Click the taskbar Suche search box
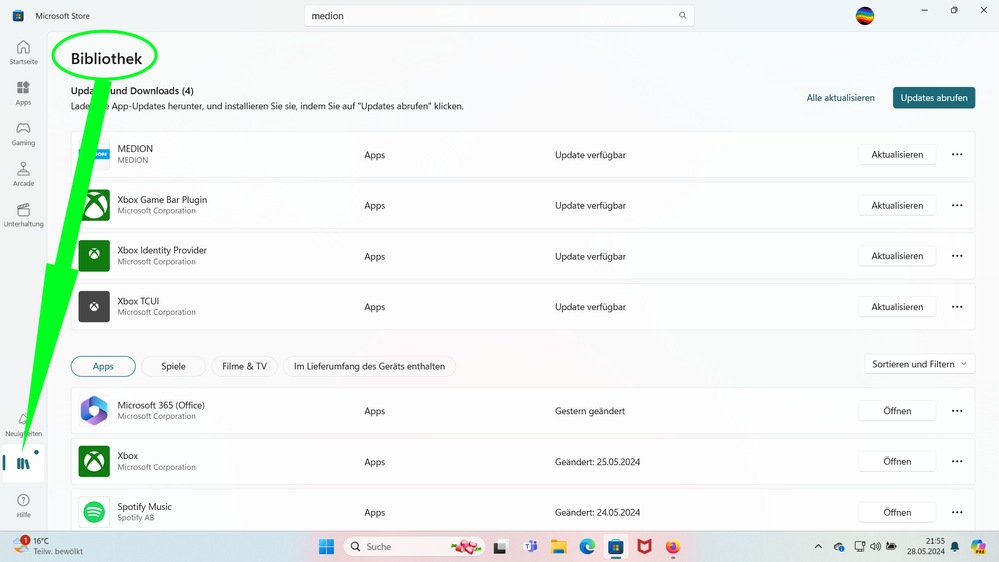The width and height of the screenshot is (999, 562). click(415, 547)
